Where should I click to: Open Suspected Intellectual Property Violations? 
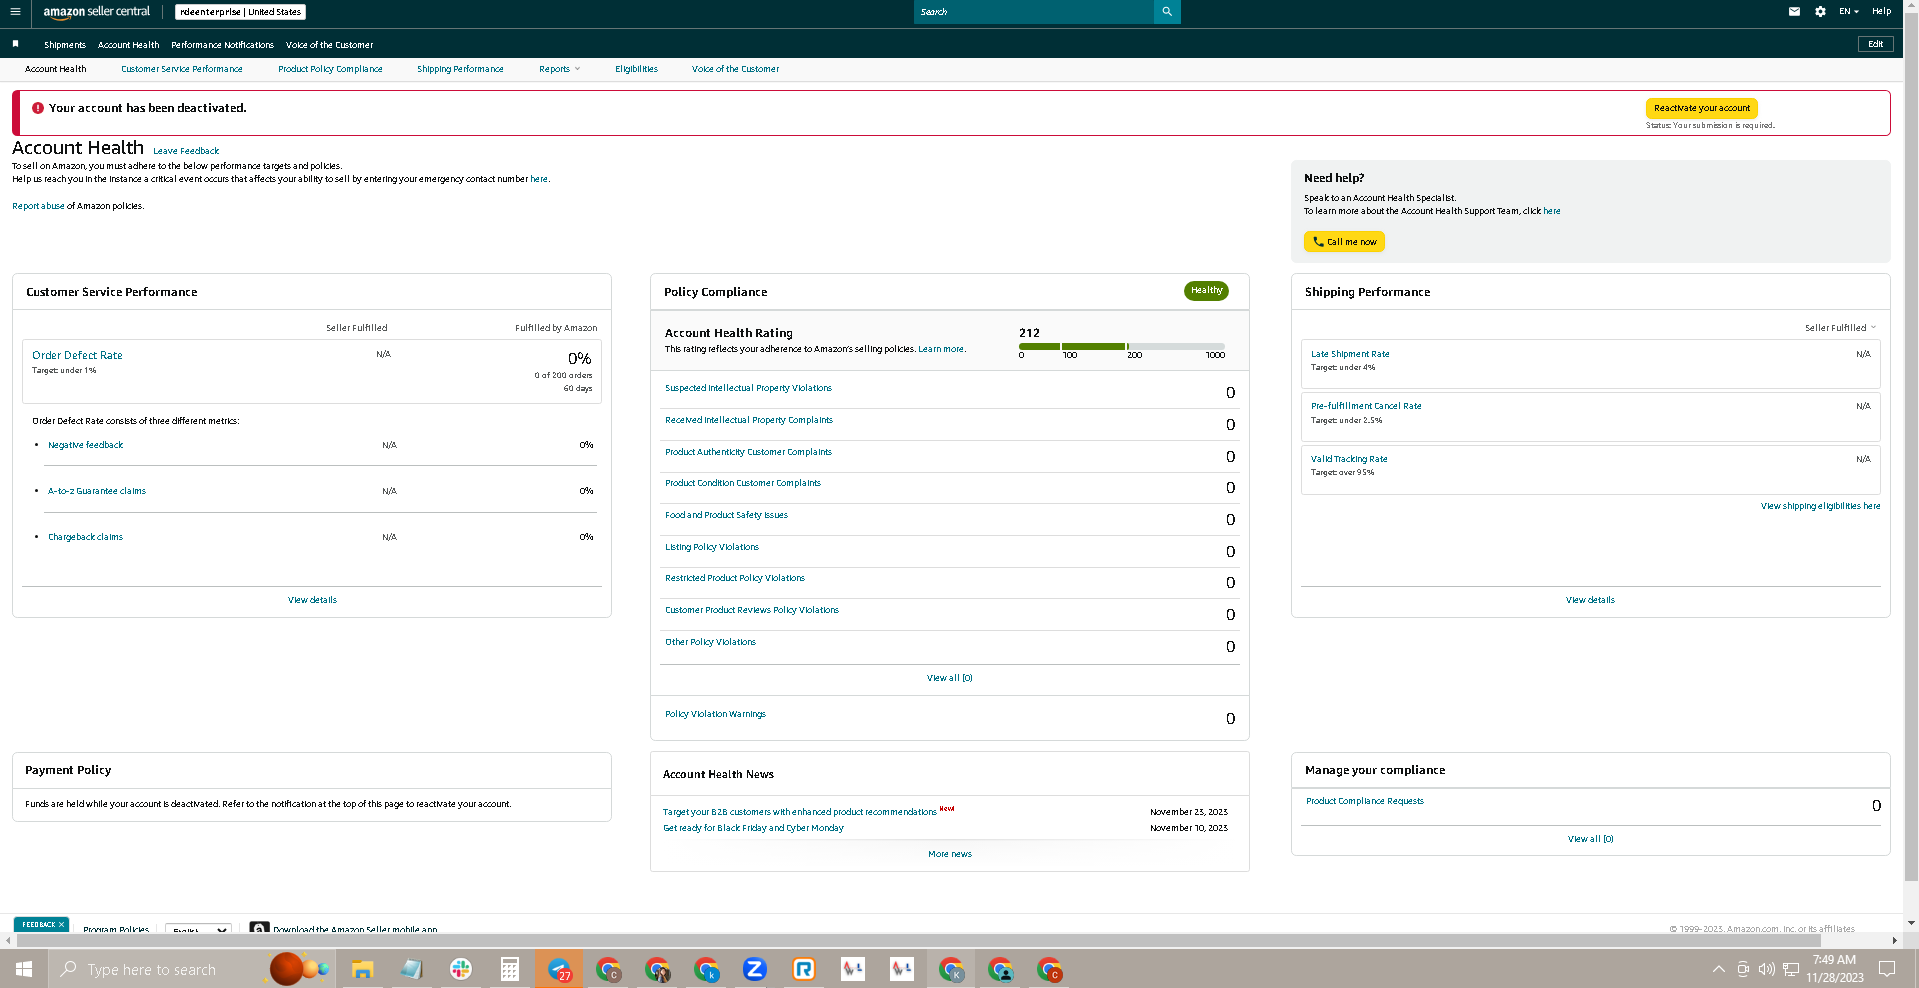[x=748, y=388]
